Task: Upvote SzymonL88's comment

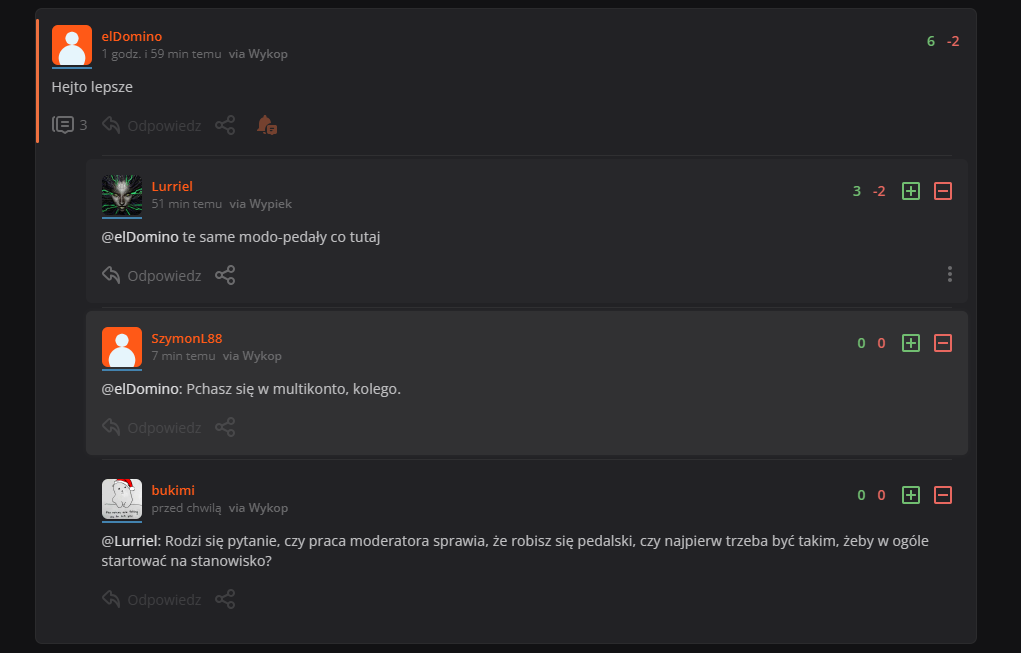Action: coord(910,343)
